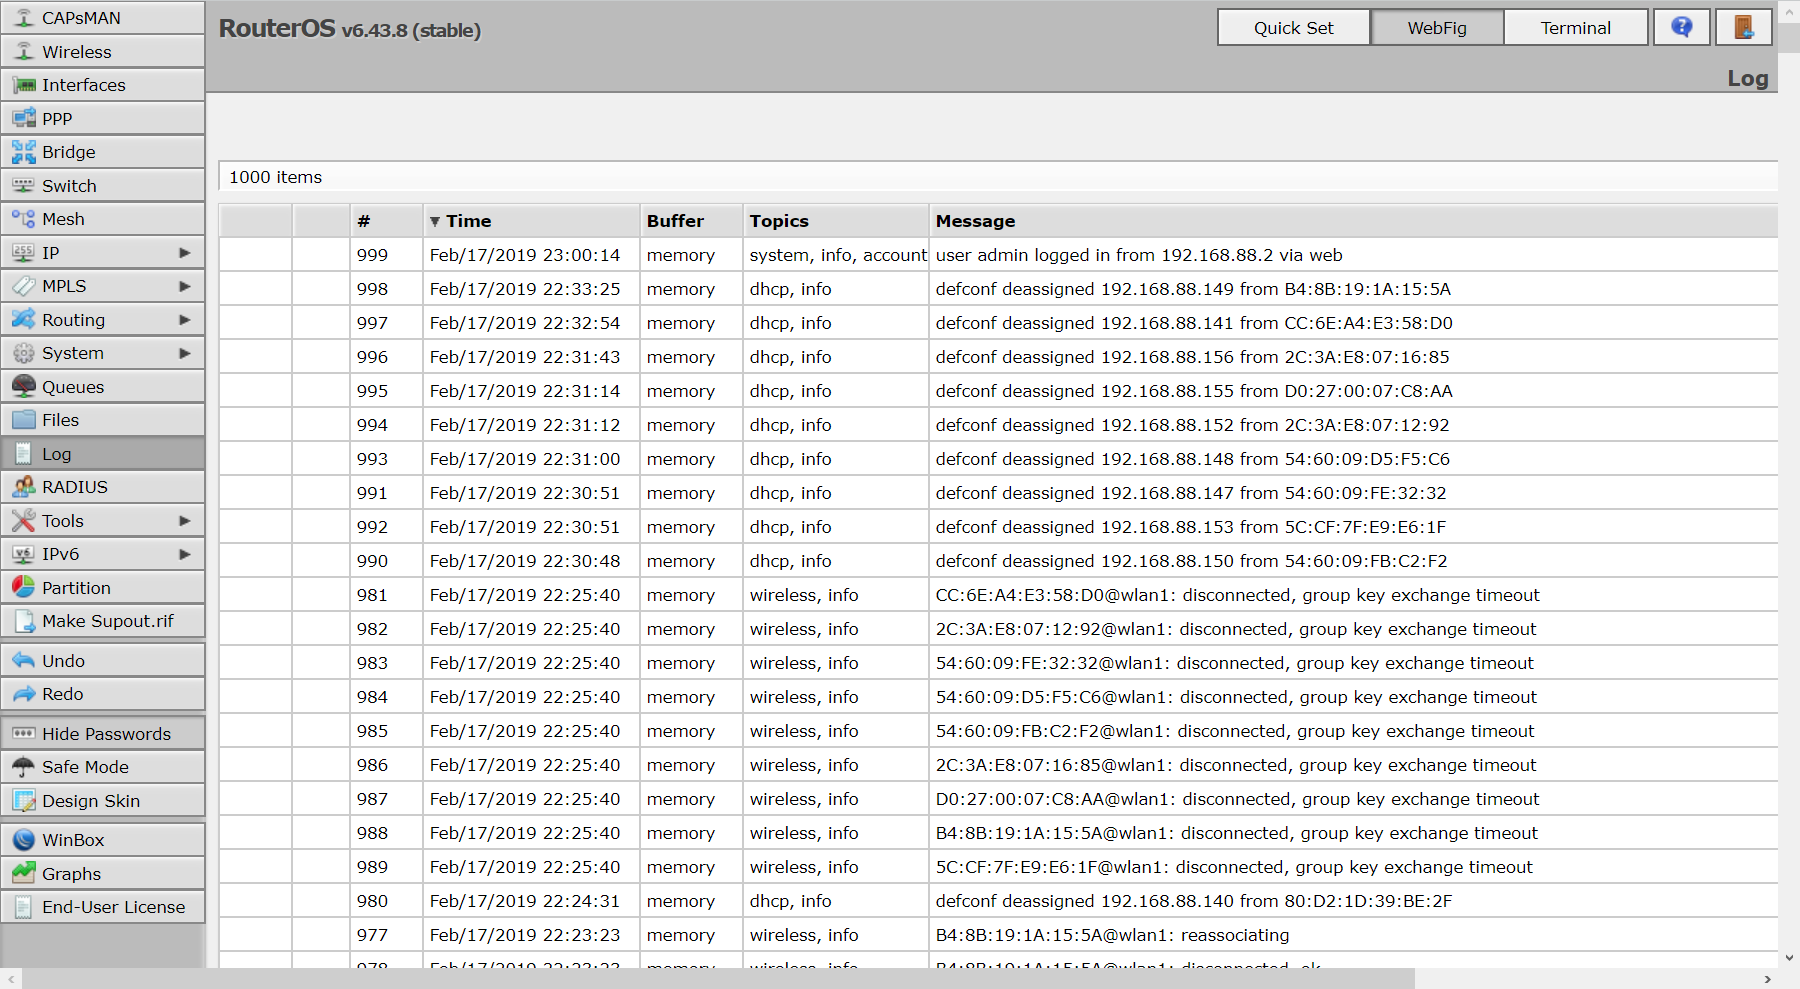Click the System gear icon
Image resolution: width=1800 pixels, height=989 pixels.
pyautogui.click(x=24, y=353)
